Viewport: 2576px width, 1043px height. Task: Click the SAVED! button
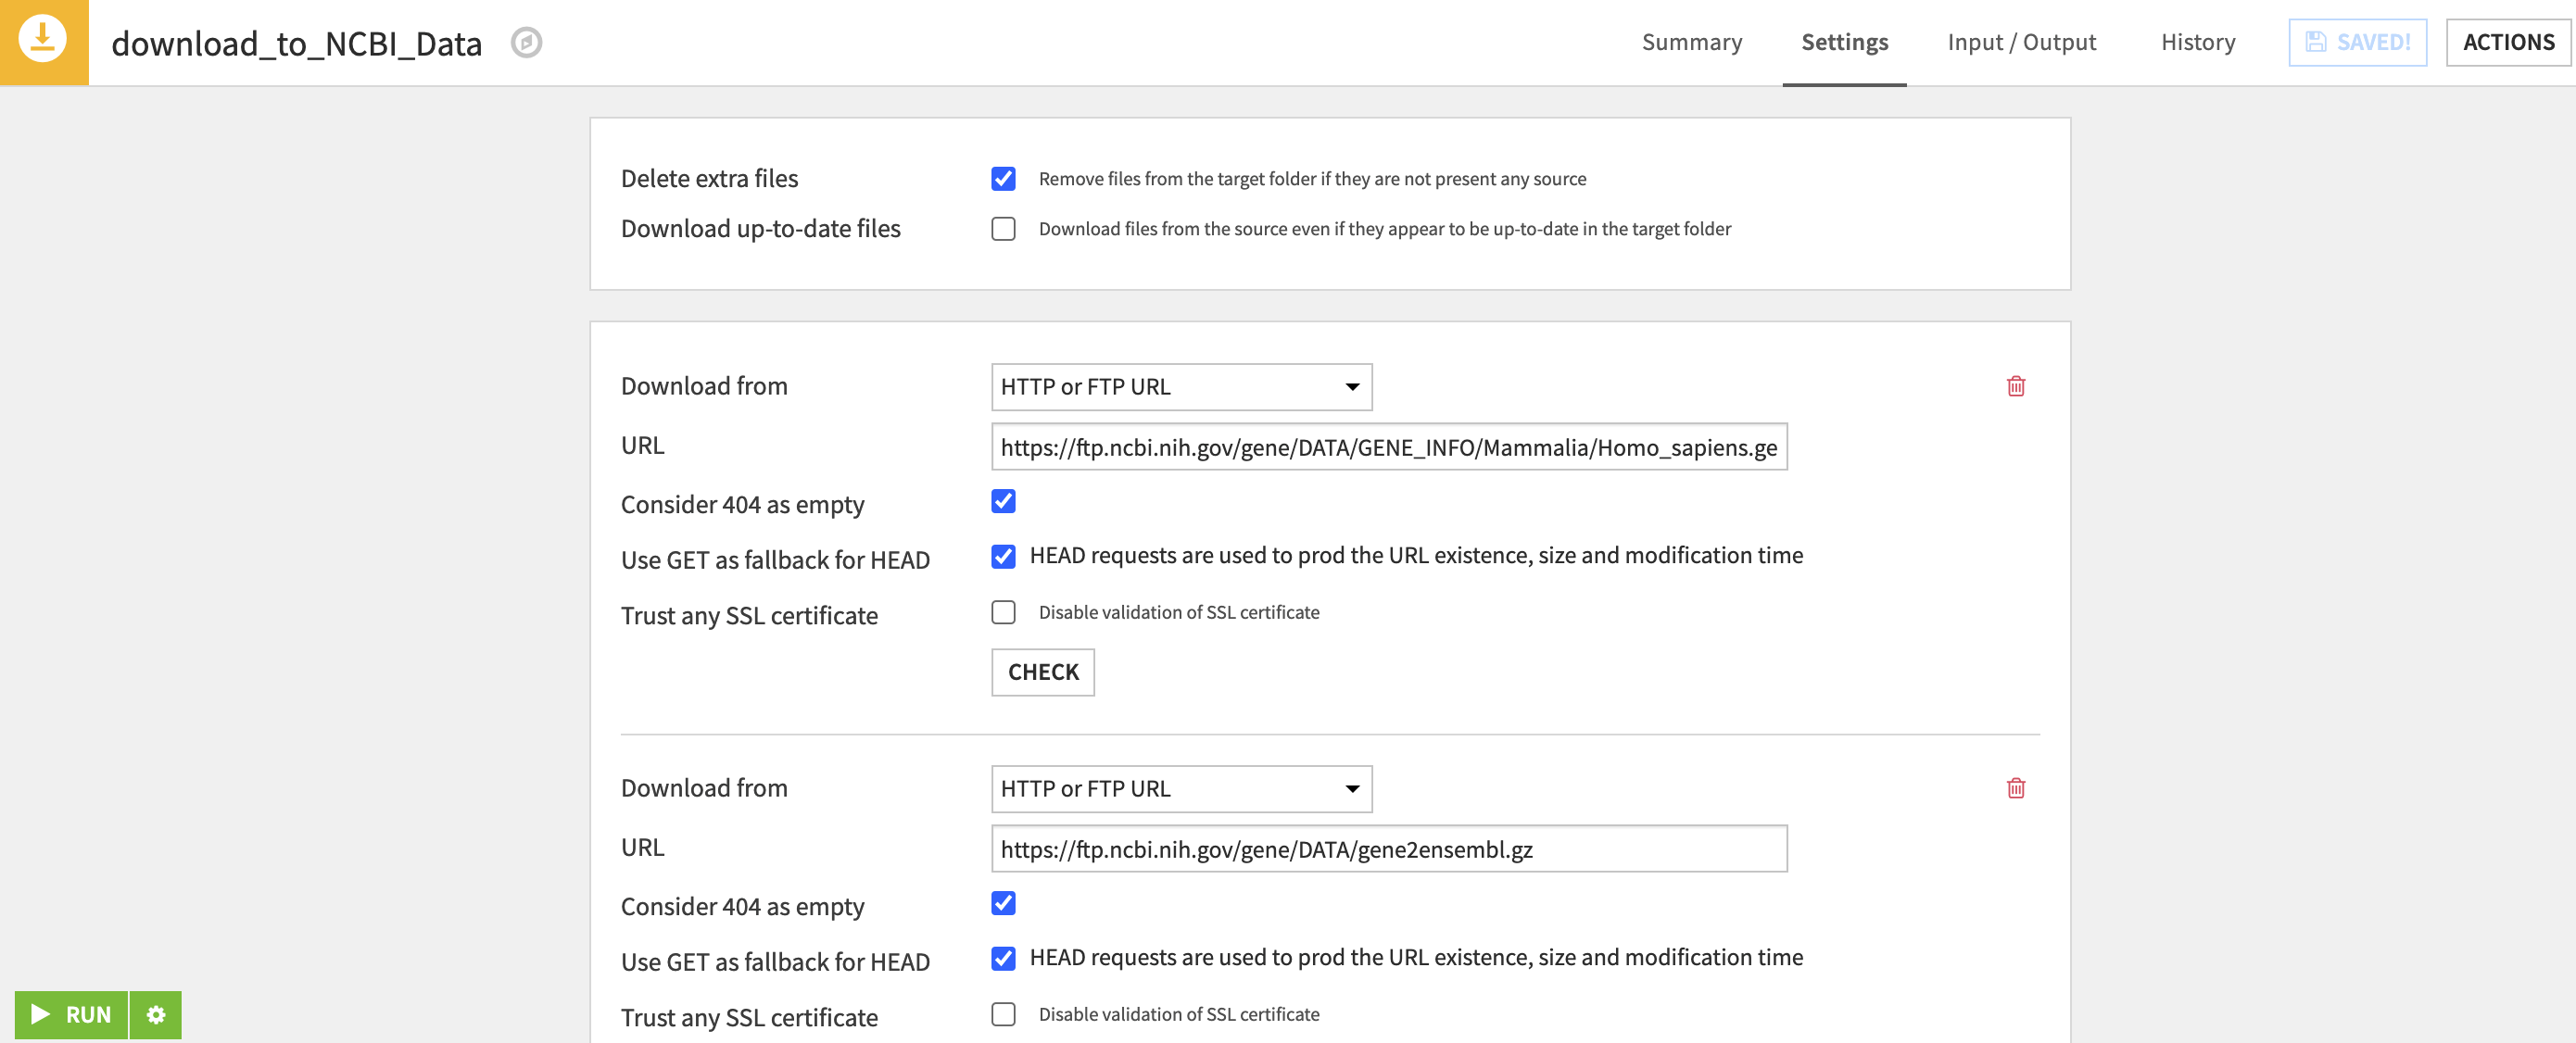(2357, 42)
